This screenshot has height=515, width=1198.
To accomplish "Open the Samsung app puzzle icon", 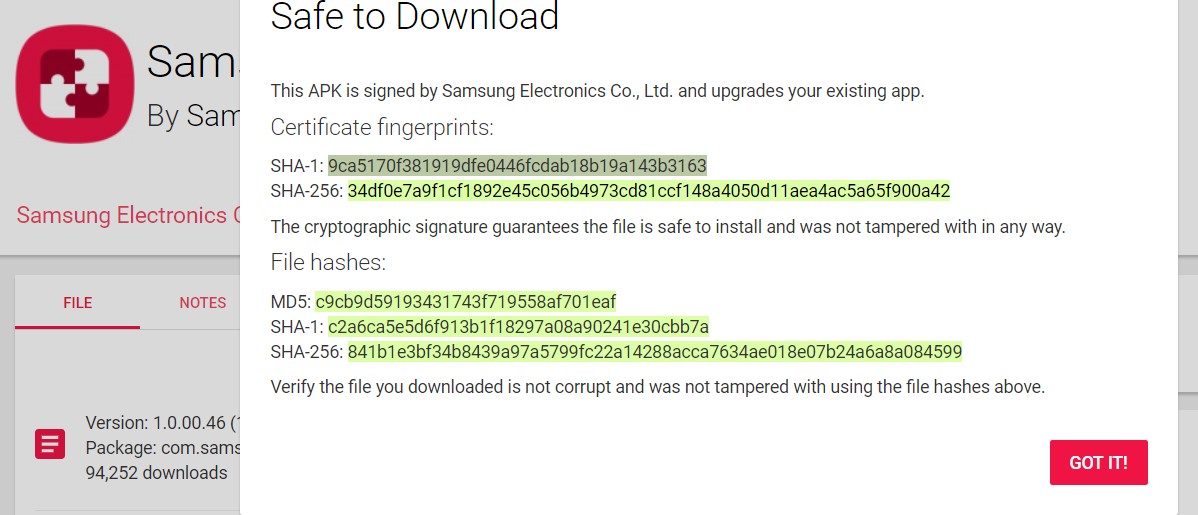I will pyautogui.click(x=75, y=84).
